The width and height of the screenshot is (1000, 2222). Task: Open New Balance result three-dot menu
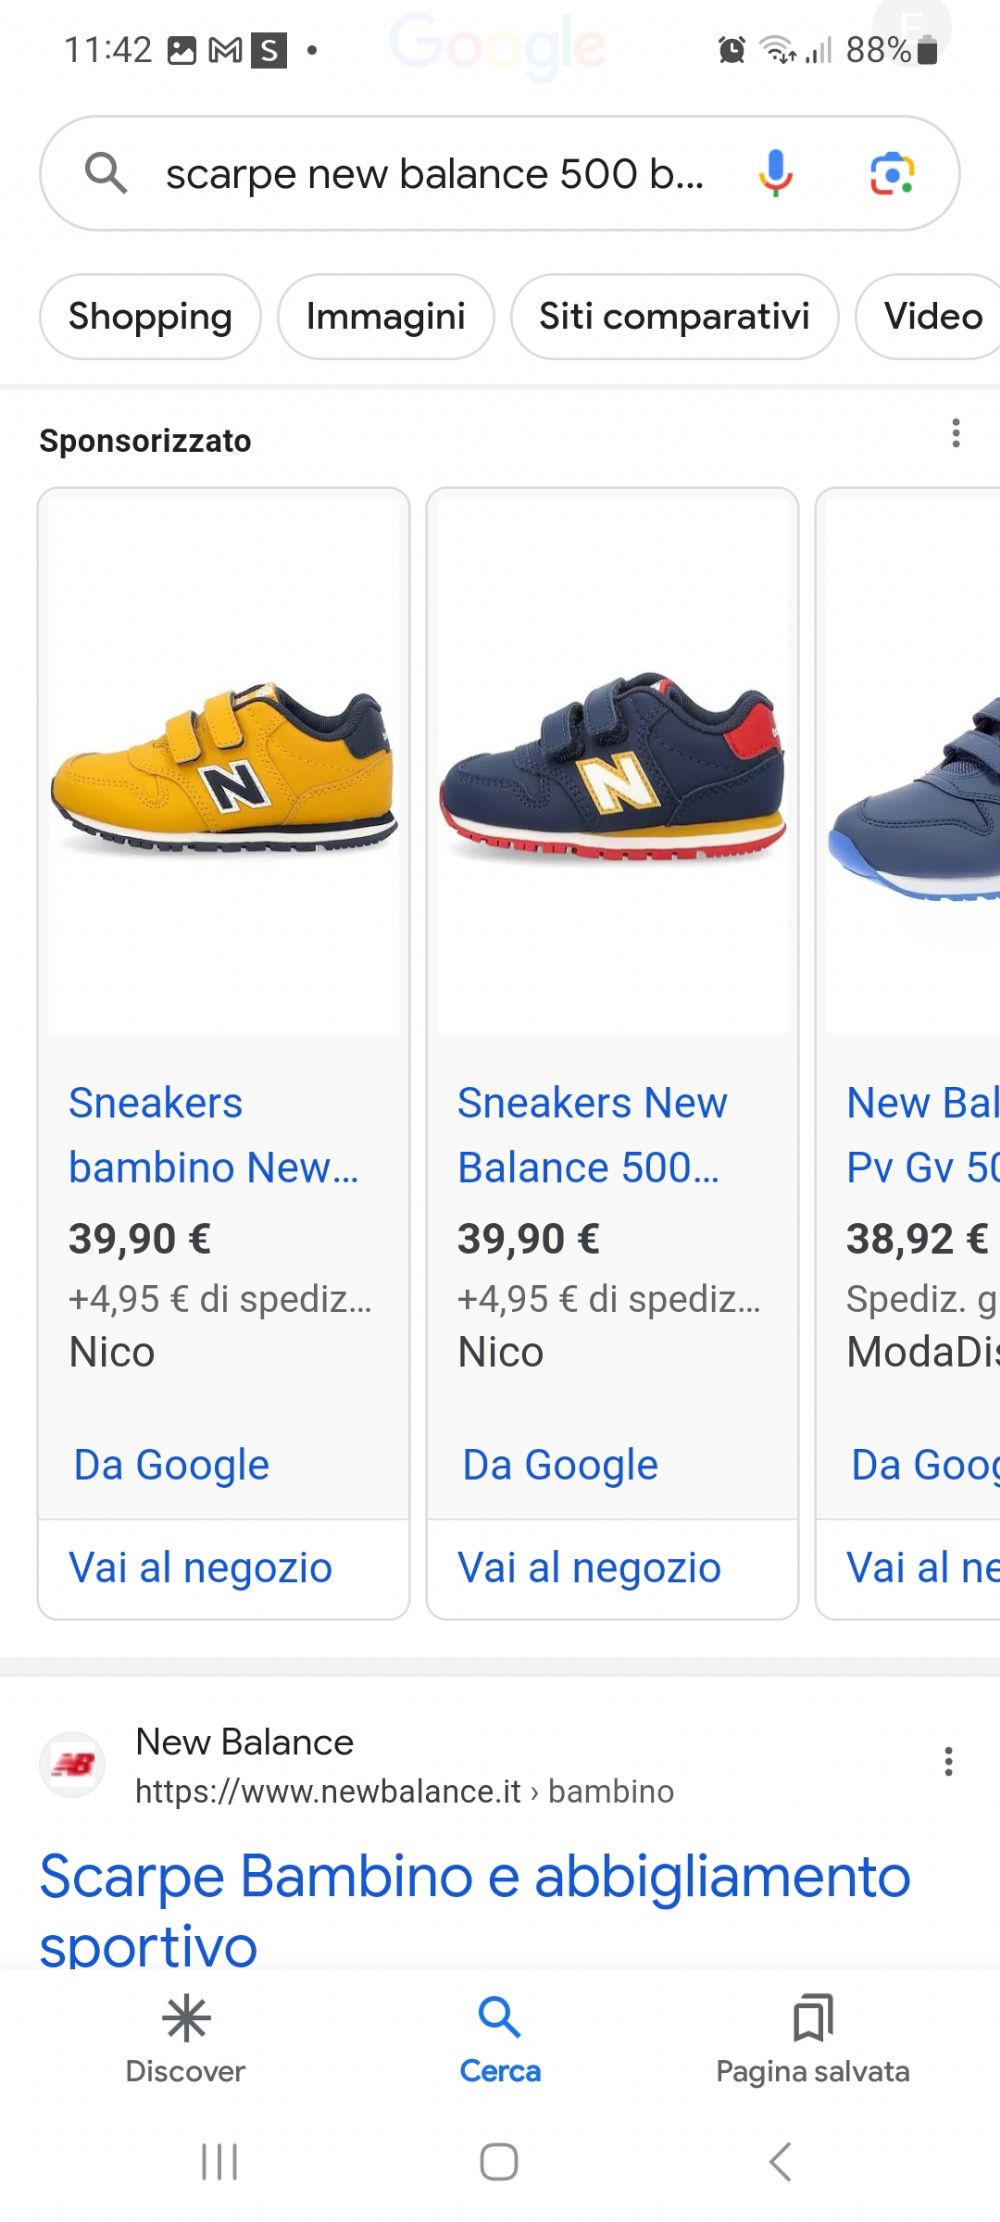tap(948, 1761)
